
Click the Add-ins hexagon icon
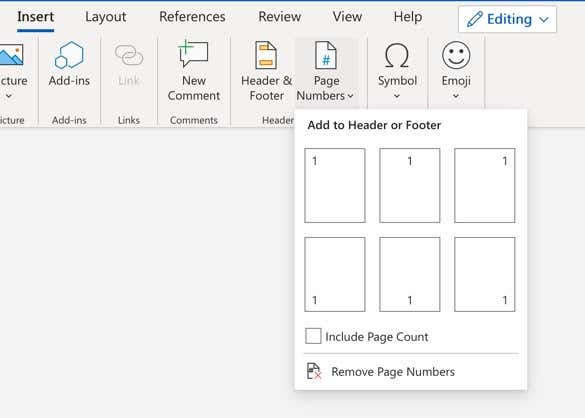click(x=69, y=55)
